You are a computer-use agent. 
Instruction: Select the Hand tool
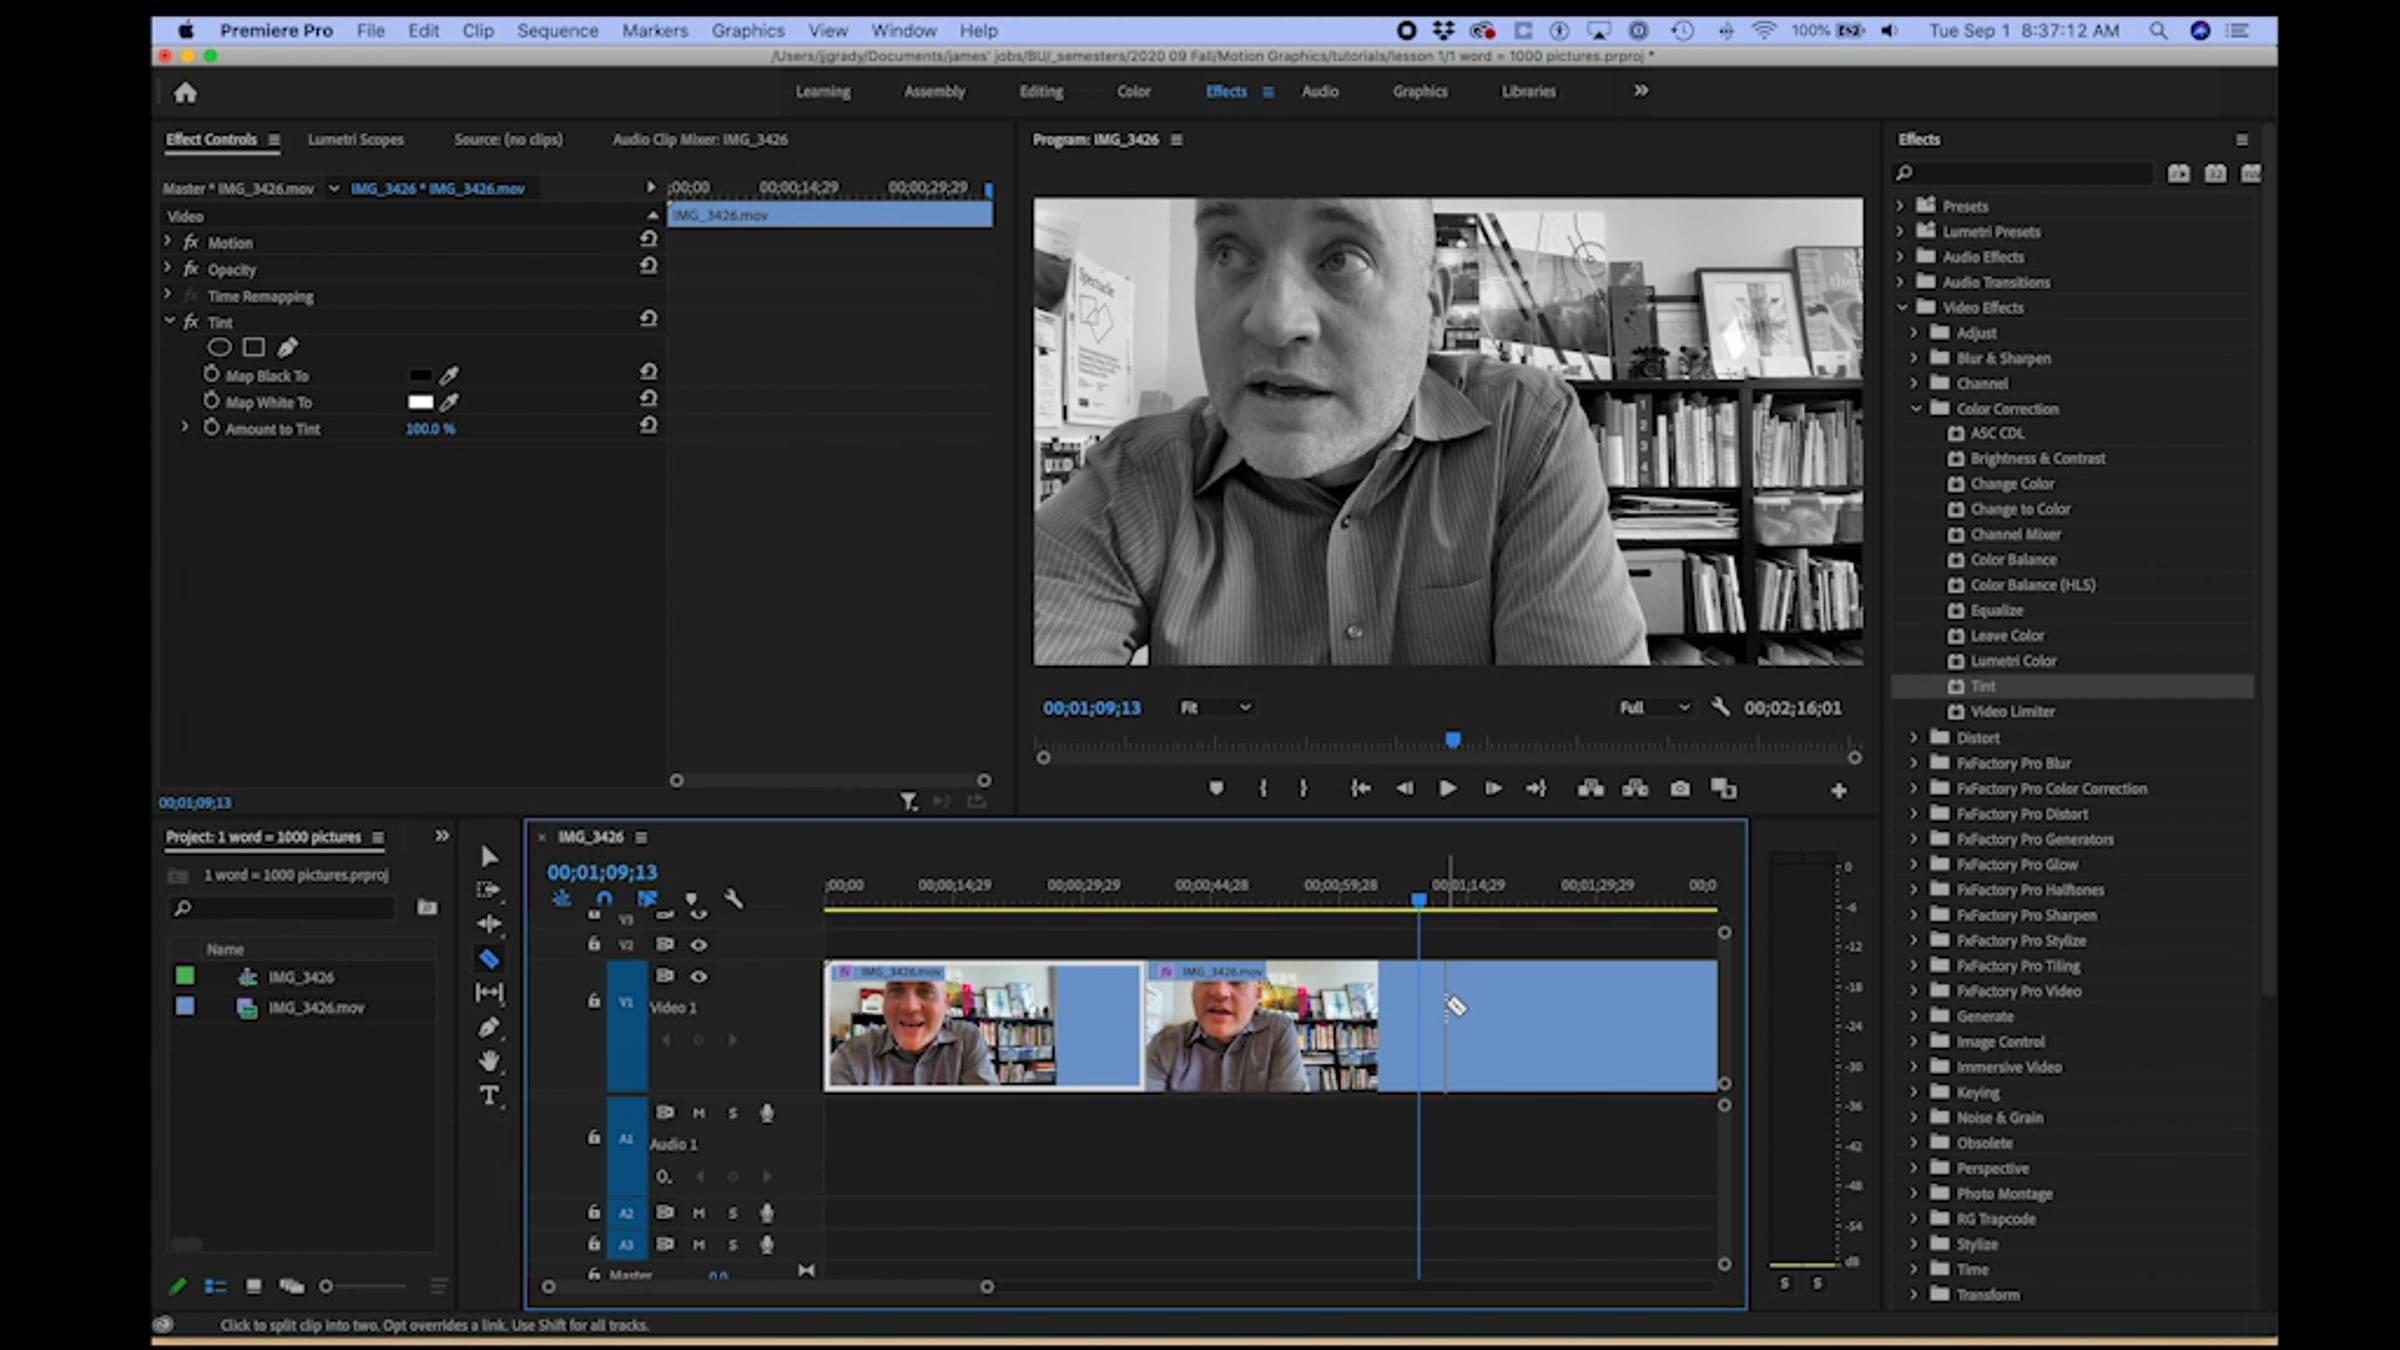click(489, 1061)
